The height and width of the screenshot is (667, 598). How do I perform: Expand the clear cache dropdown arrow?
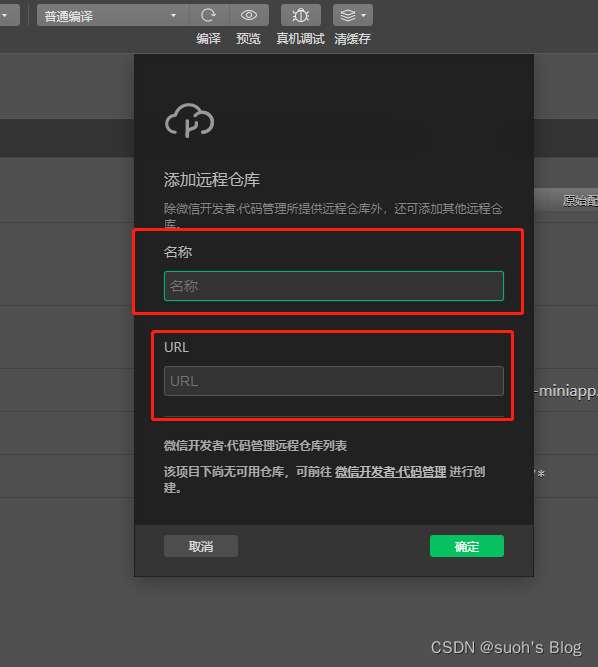[x=364, y=16]
